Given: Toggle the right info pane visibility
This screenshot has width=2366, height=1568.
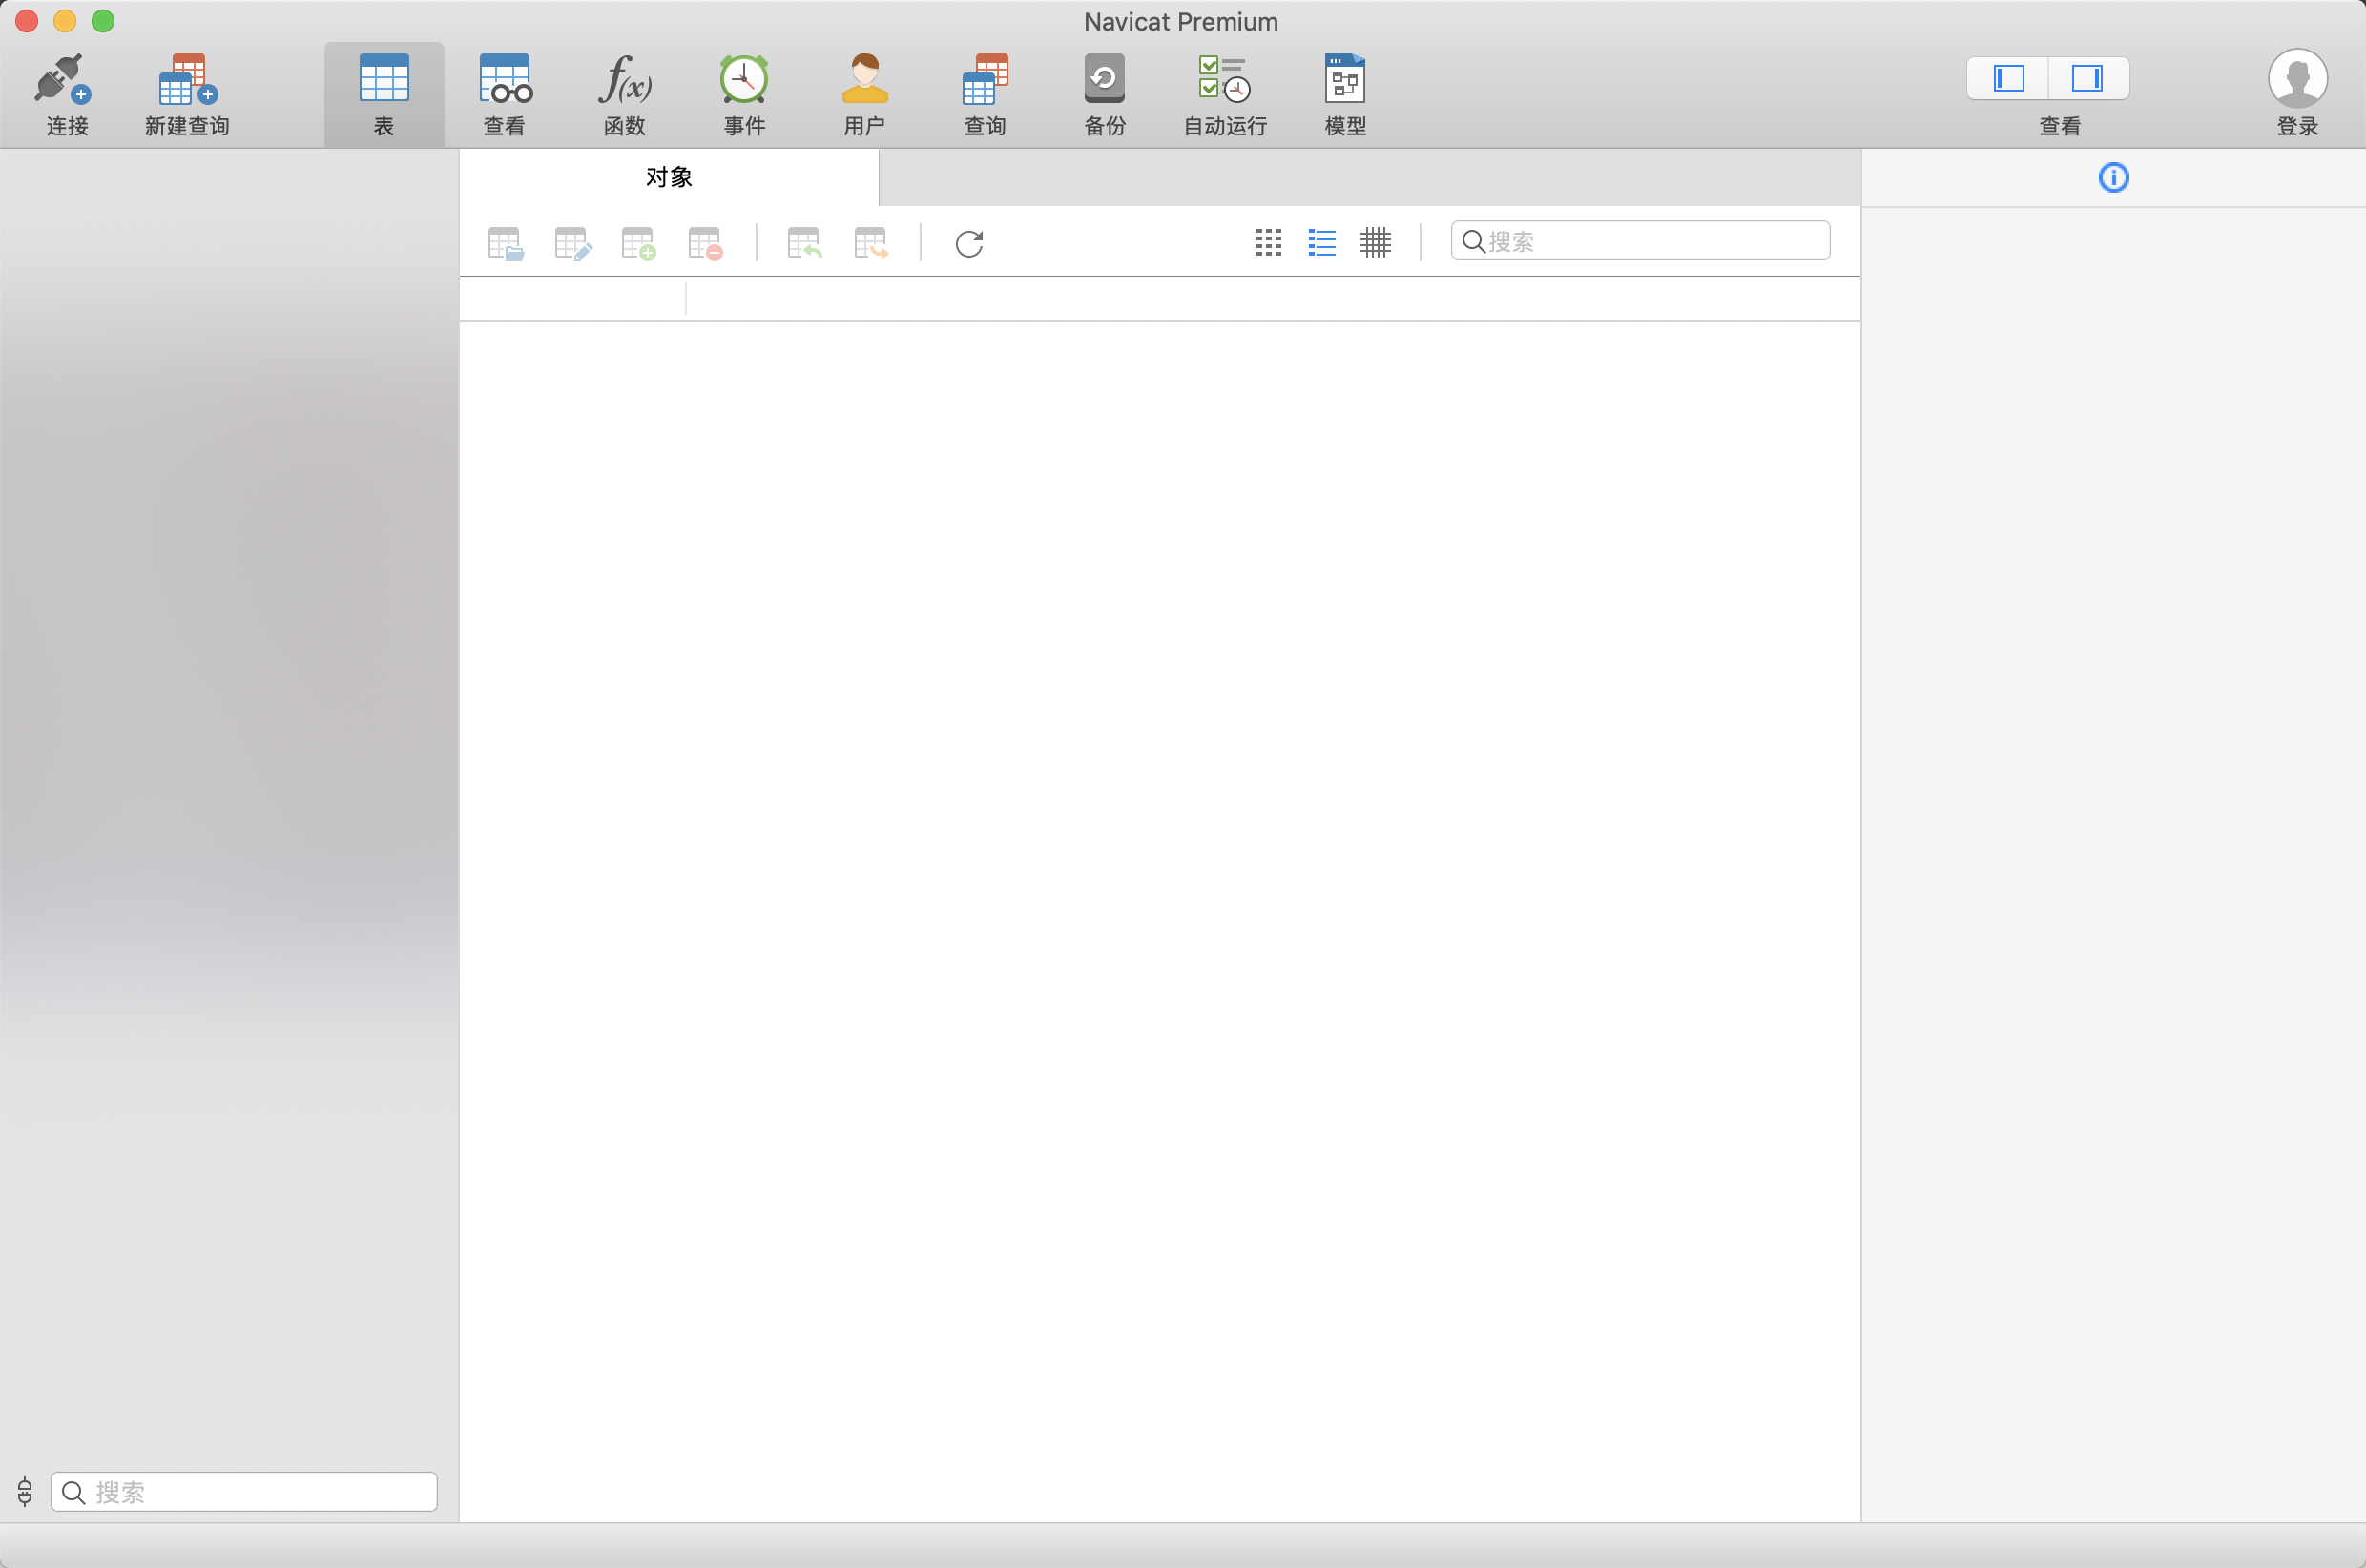Looking at the screenshot, I should point(2088,78).
